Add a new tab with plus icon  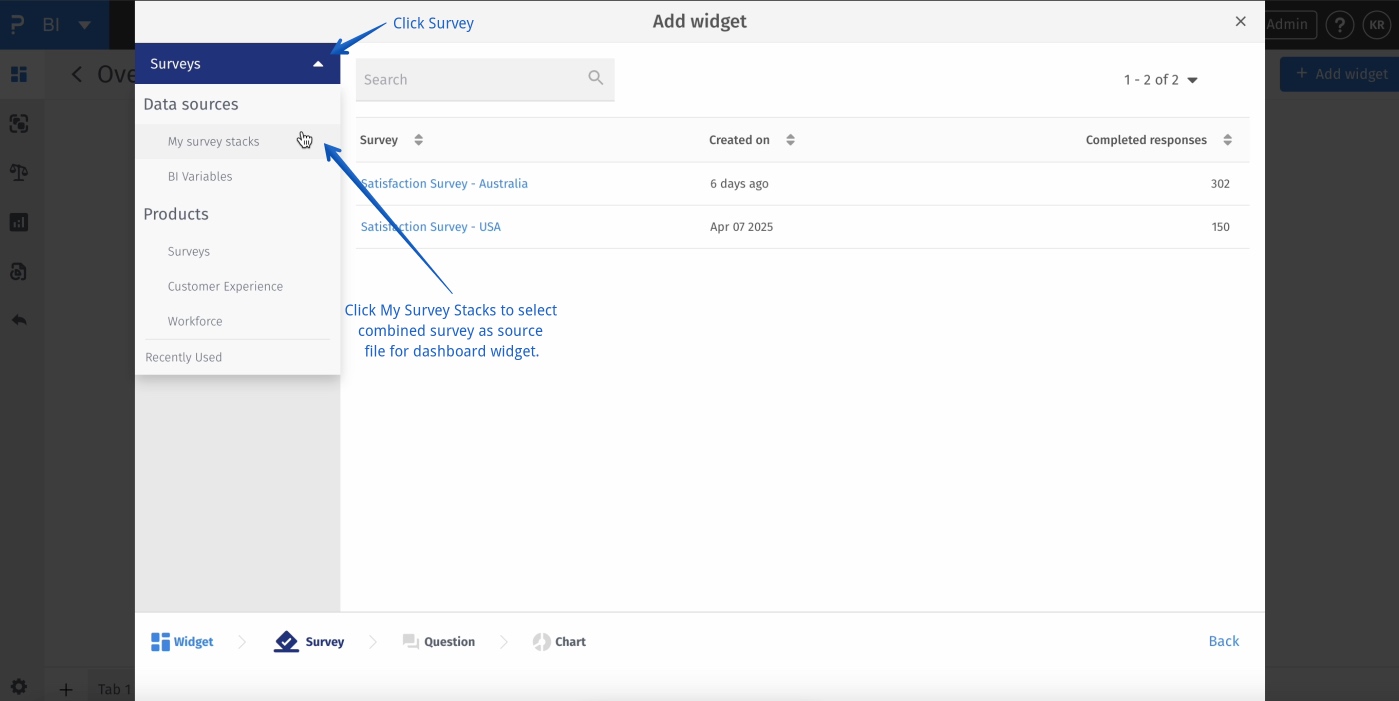[x=66, y=689]
